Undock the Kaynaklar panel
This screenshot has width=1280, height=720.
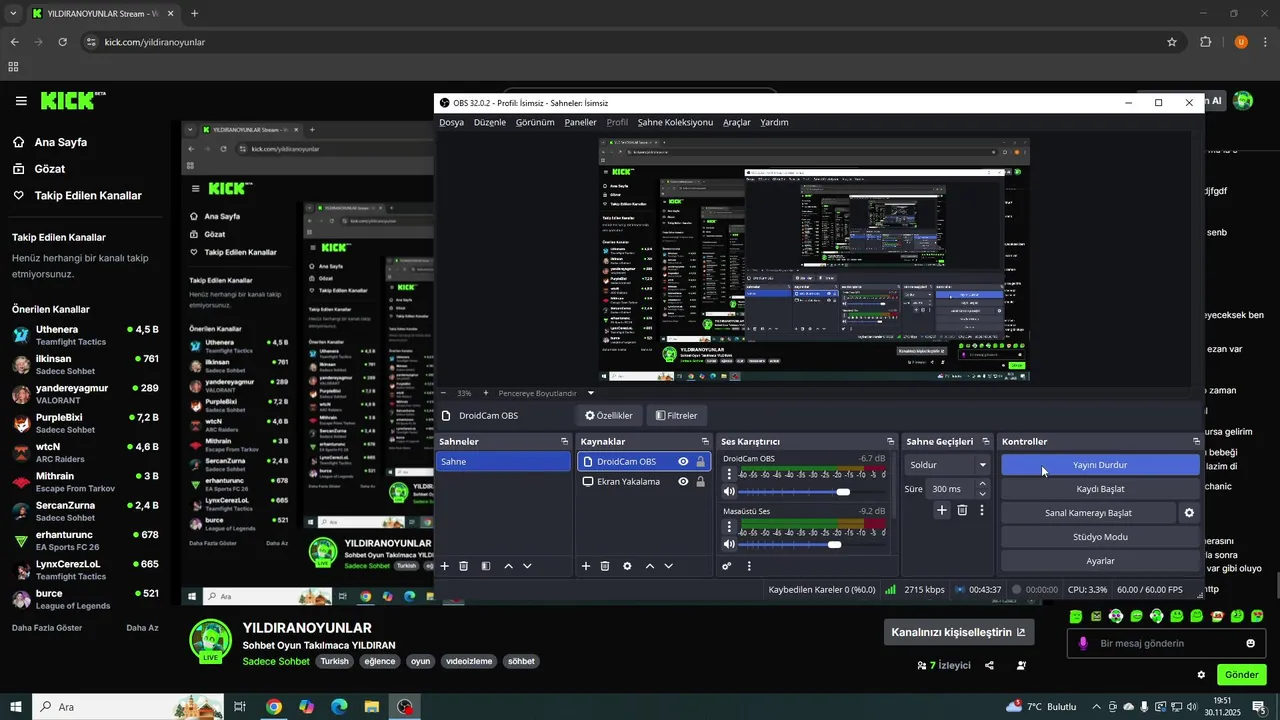tap(706, 442)
